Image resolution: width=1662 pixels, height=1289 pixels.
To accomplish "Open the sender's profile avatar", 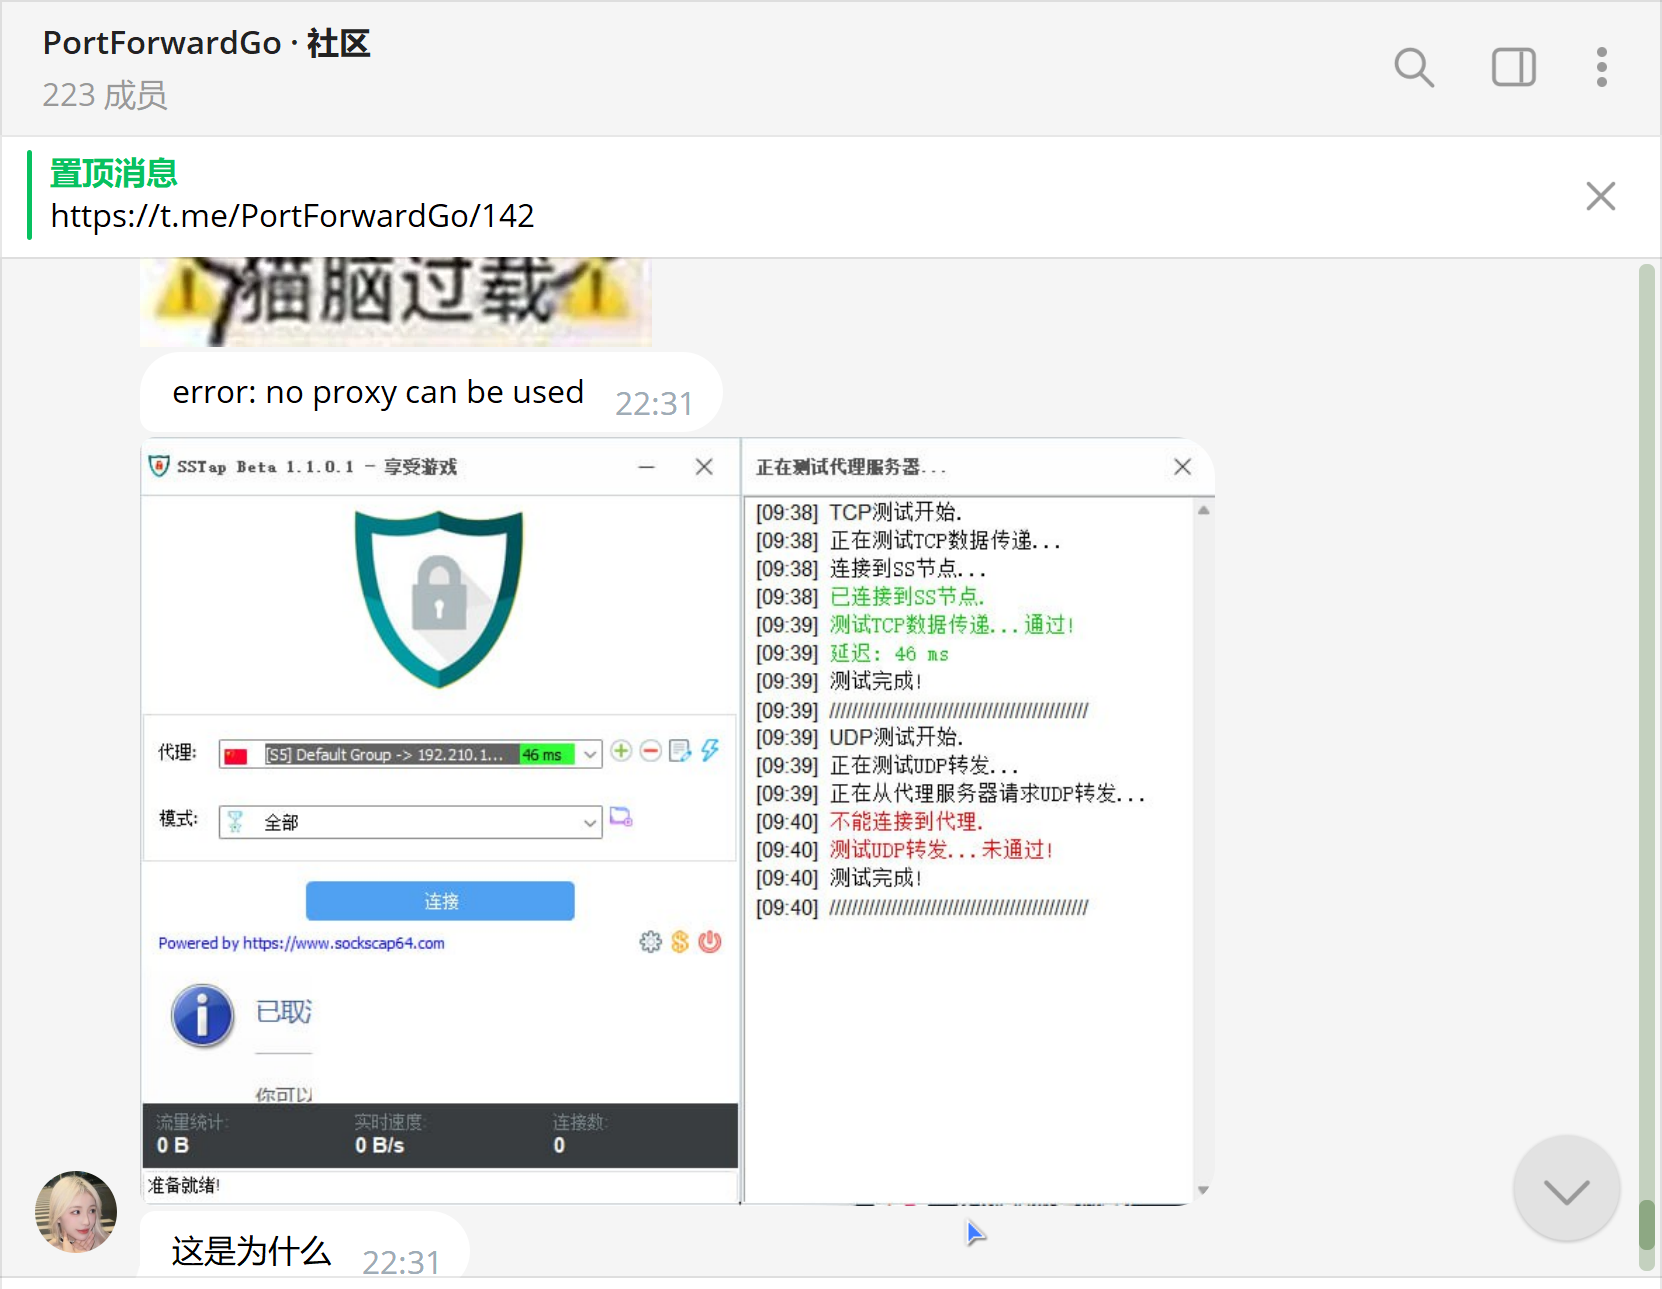I will pos(76,1211).
